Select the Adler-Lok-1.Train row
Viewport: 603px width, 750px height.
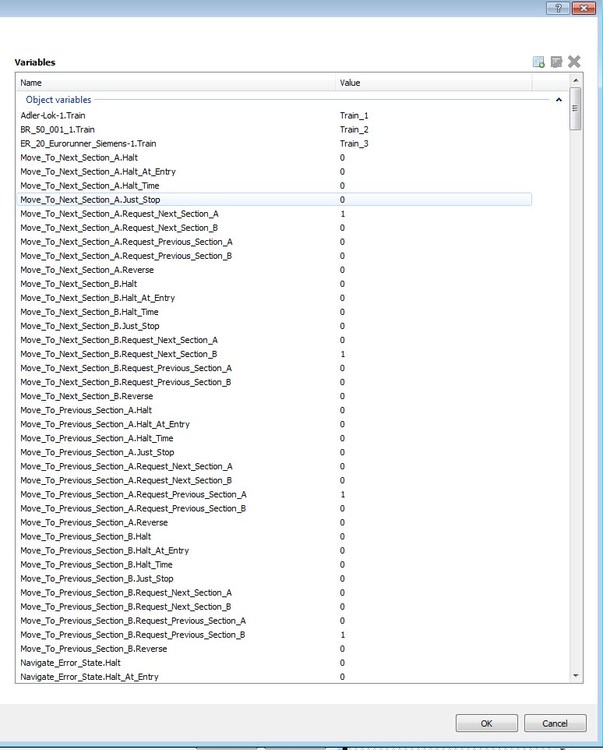pyautogui.click(x=274, y=115)
